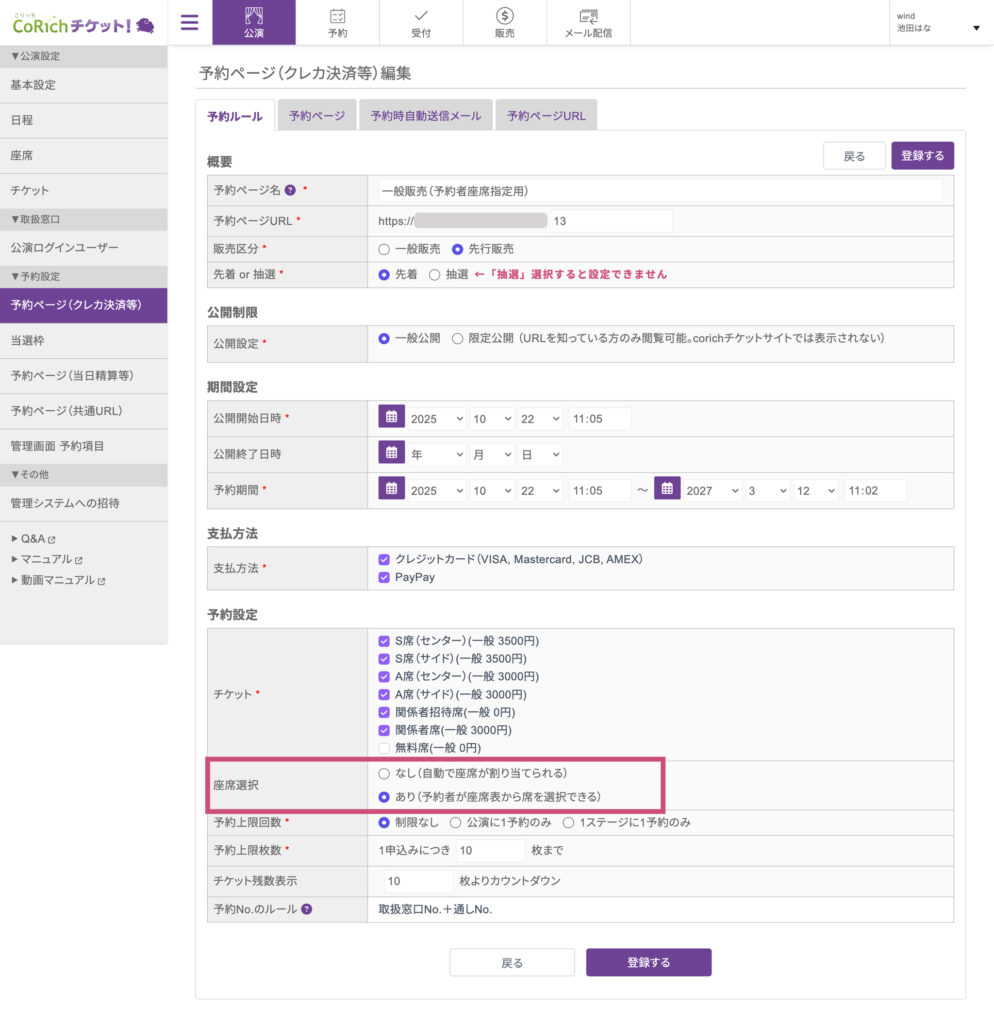The image size is (994, 1024).
Task: Open 販売 dollar icon in top navigation
Action: coord(505,22)
